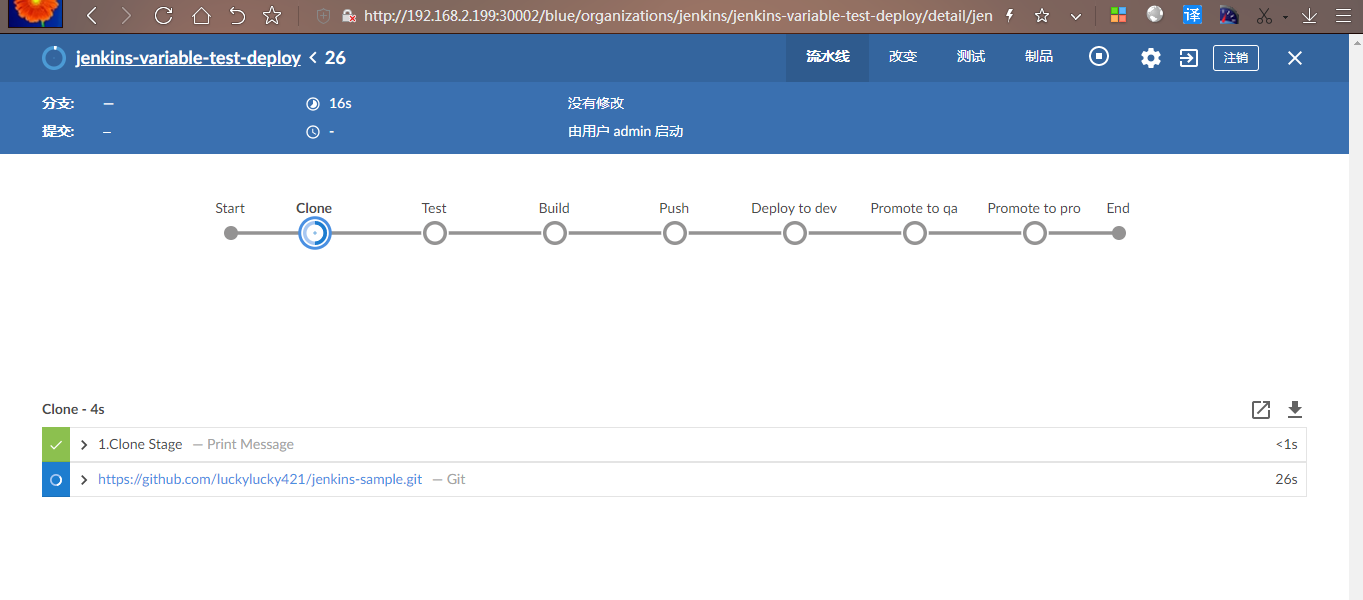The image size is (1363, 600).
Task: Click the flag extension icon in toolbar
Action: (x=1229, y=15)
